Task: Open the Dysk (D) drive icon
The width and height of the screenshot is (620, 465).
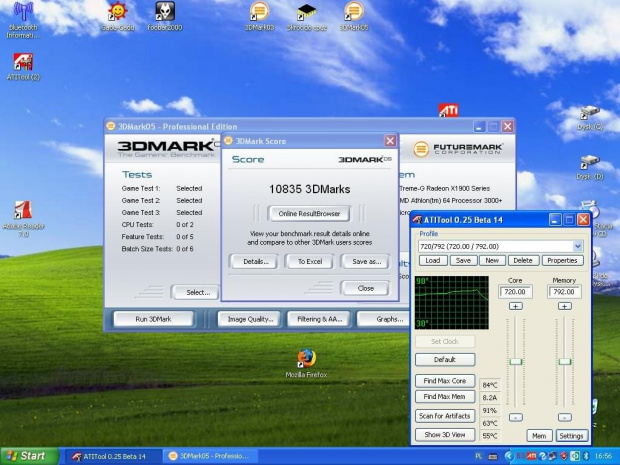Action: tap(590, 167)
